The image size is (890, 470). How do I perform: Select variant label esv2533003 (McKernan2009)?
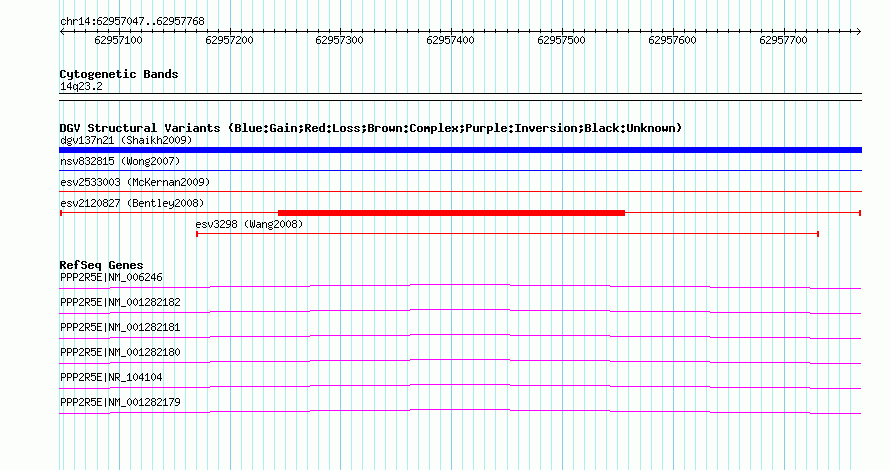coord(135,182)
